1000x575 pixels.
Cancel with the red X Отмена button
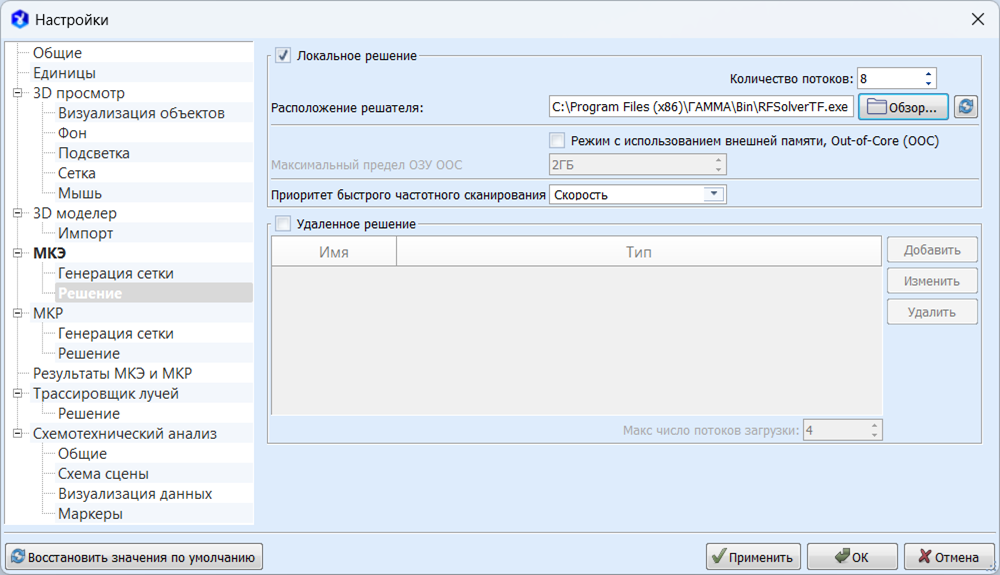[948, 557]
